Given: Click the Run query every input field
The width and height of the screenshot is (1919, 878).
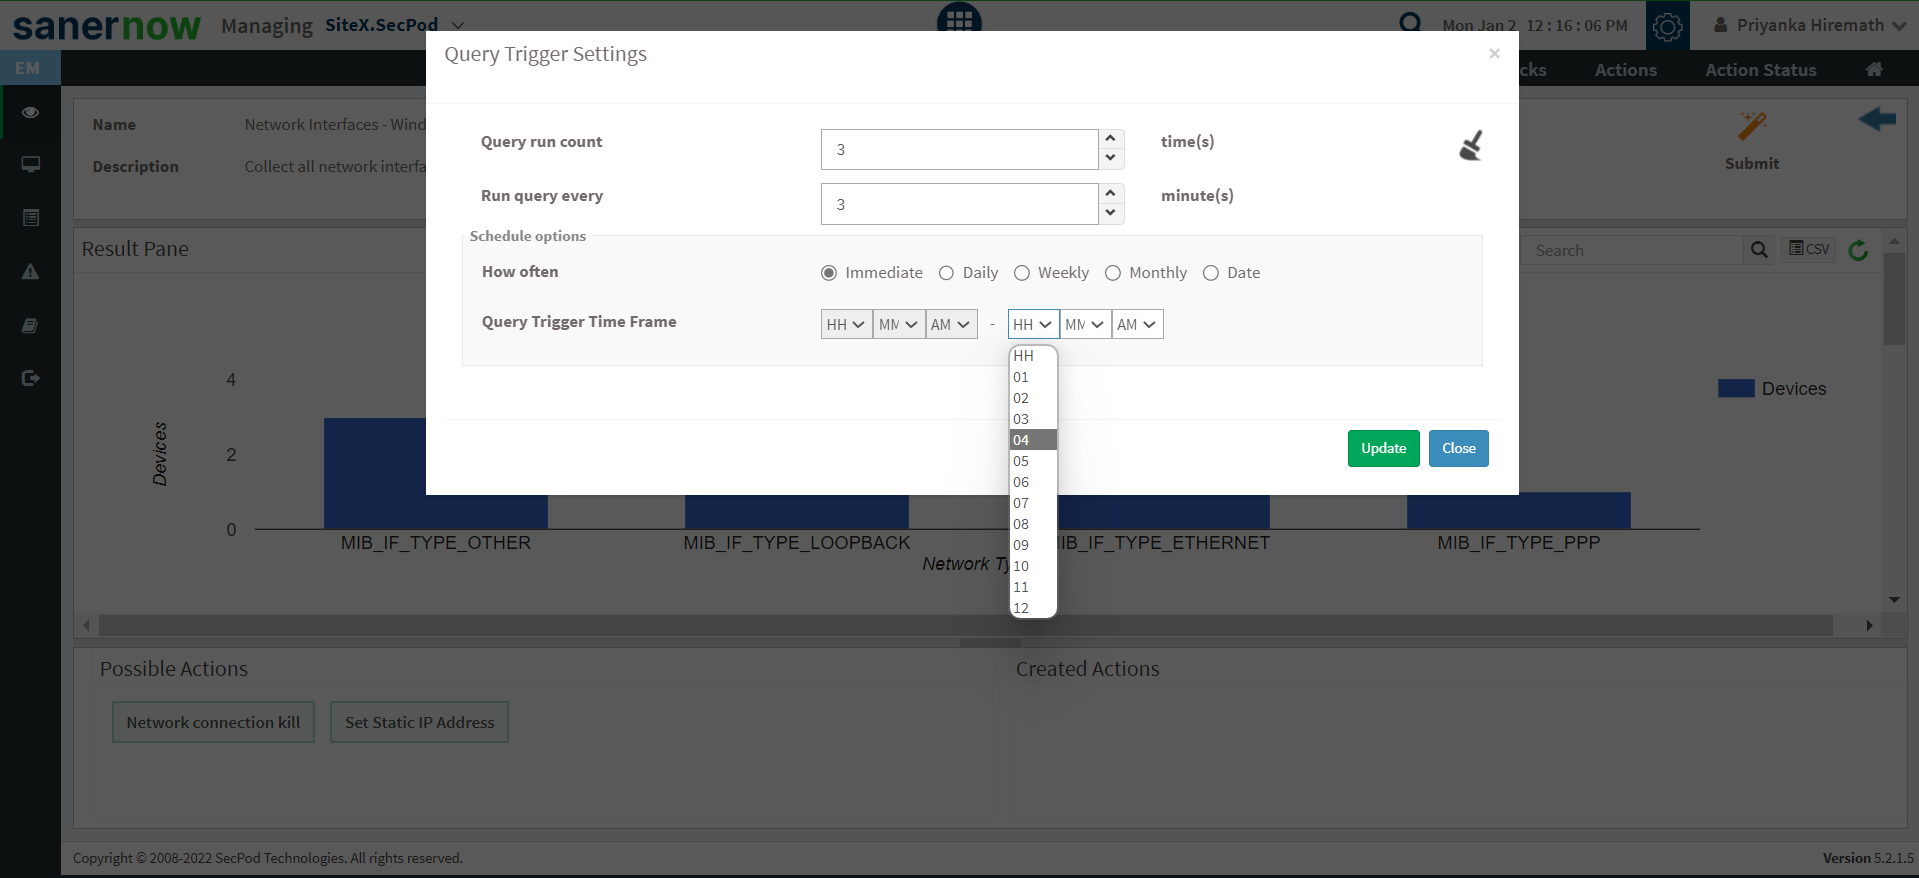Looking at the screenshot, I should coord(959,204).
